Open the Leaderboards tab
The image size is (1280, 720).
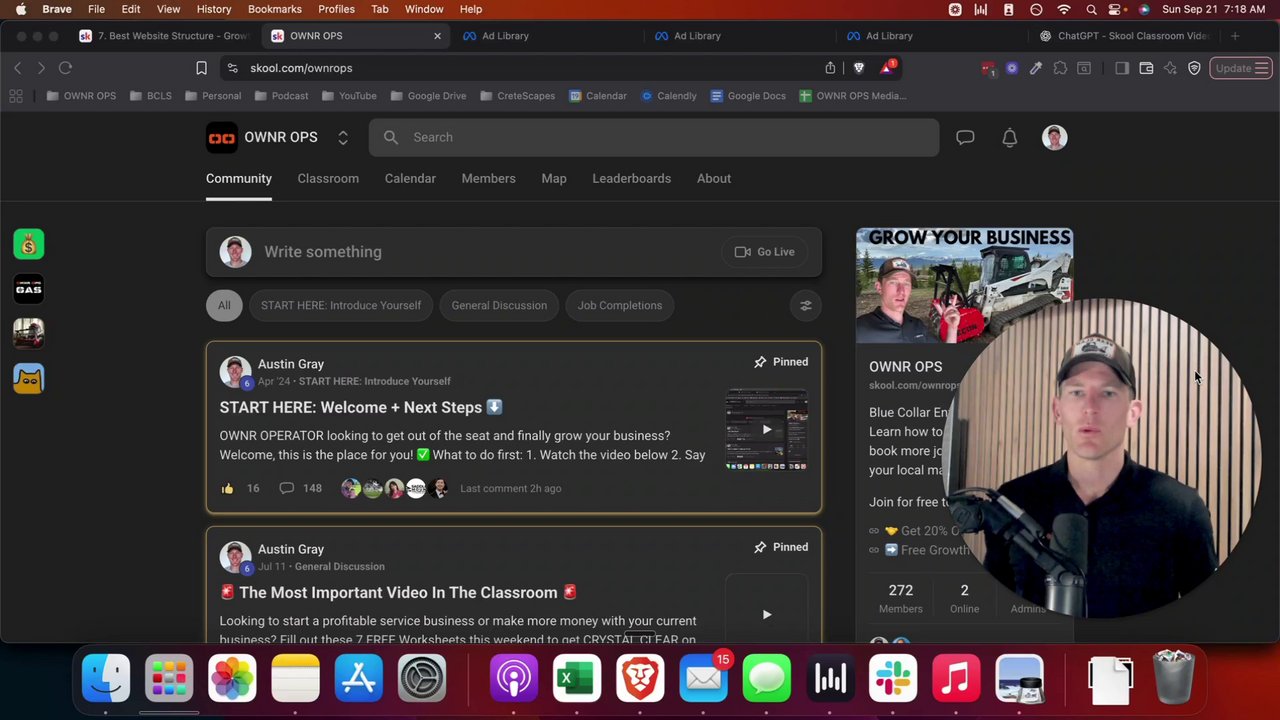632,178
